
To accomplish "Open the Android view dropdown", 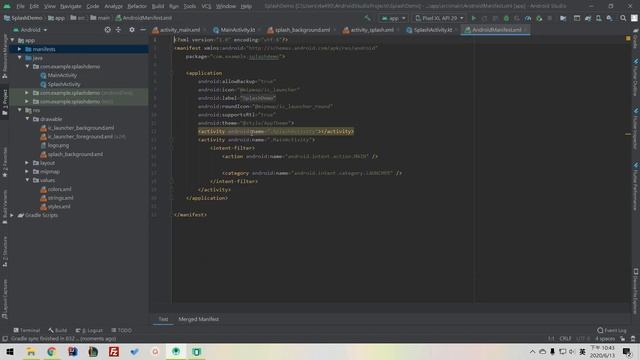I will pos(30,30).
